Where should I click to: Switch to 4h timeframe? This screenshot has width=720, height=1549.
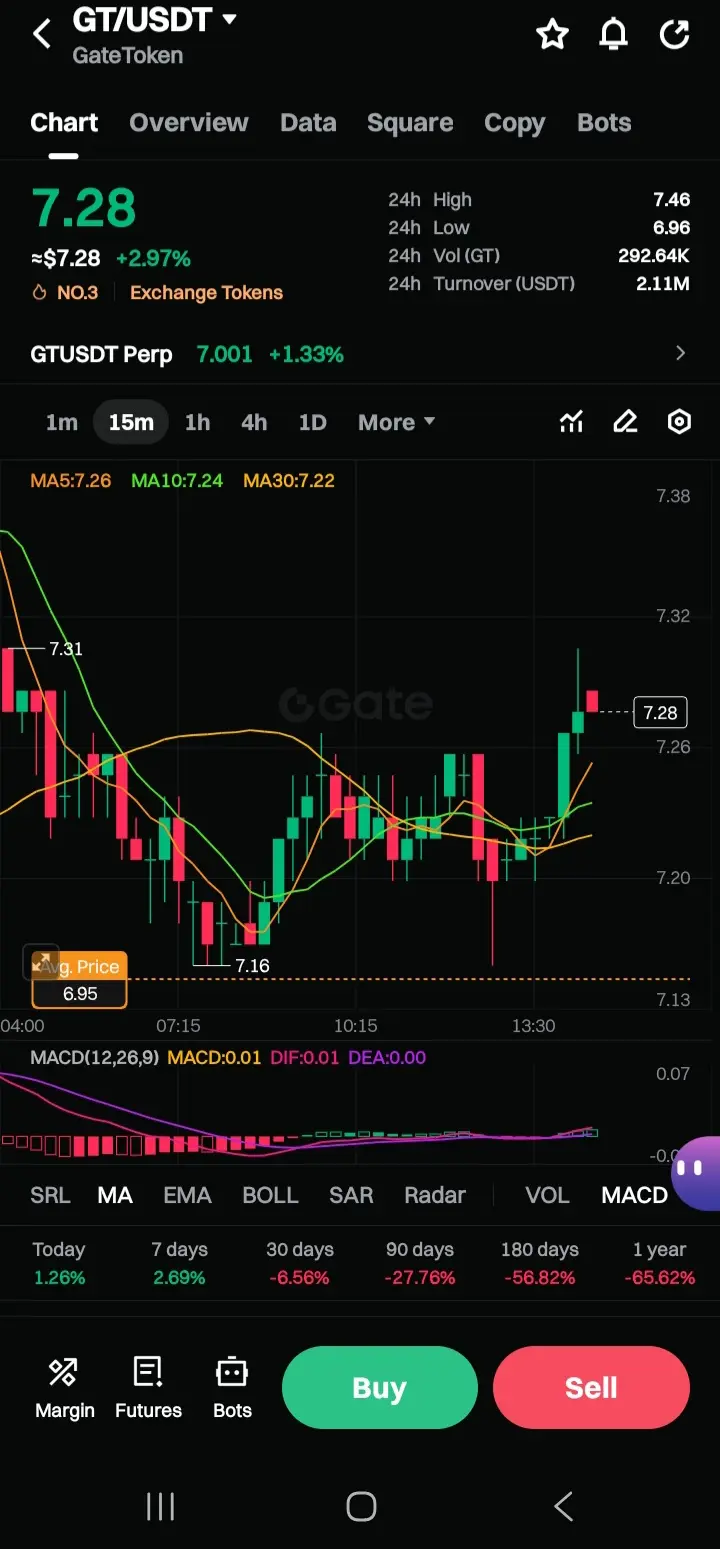point(254,422)
